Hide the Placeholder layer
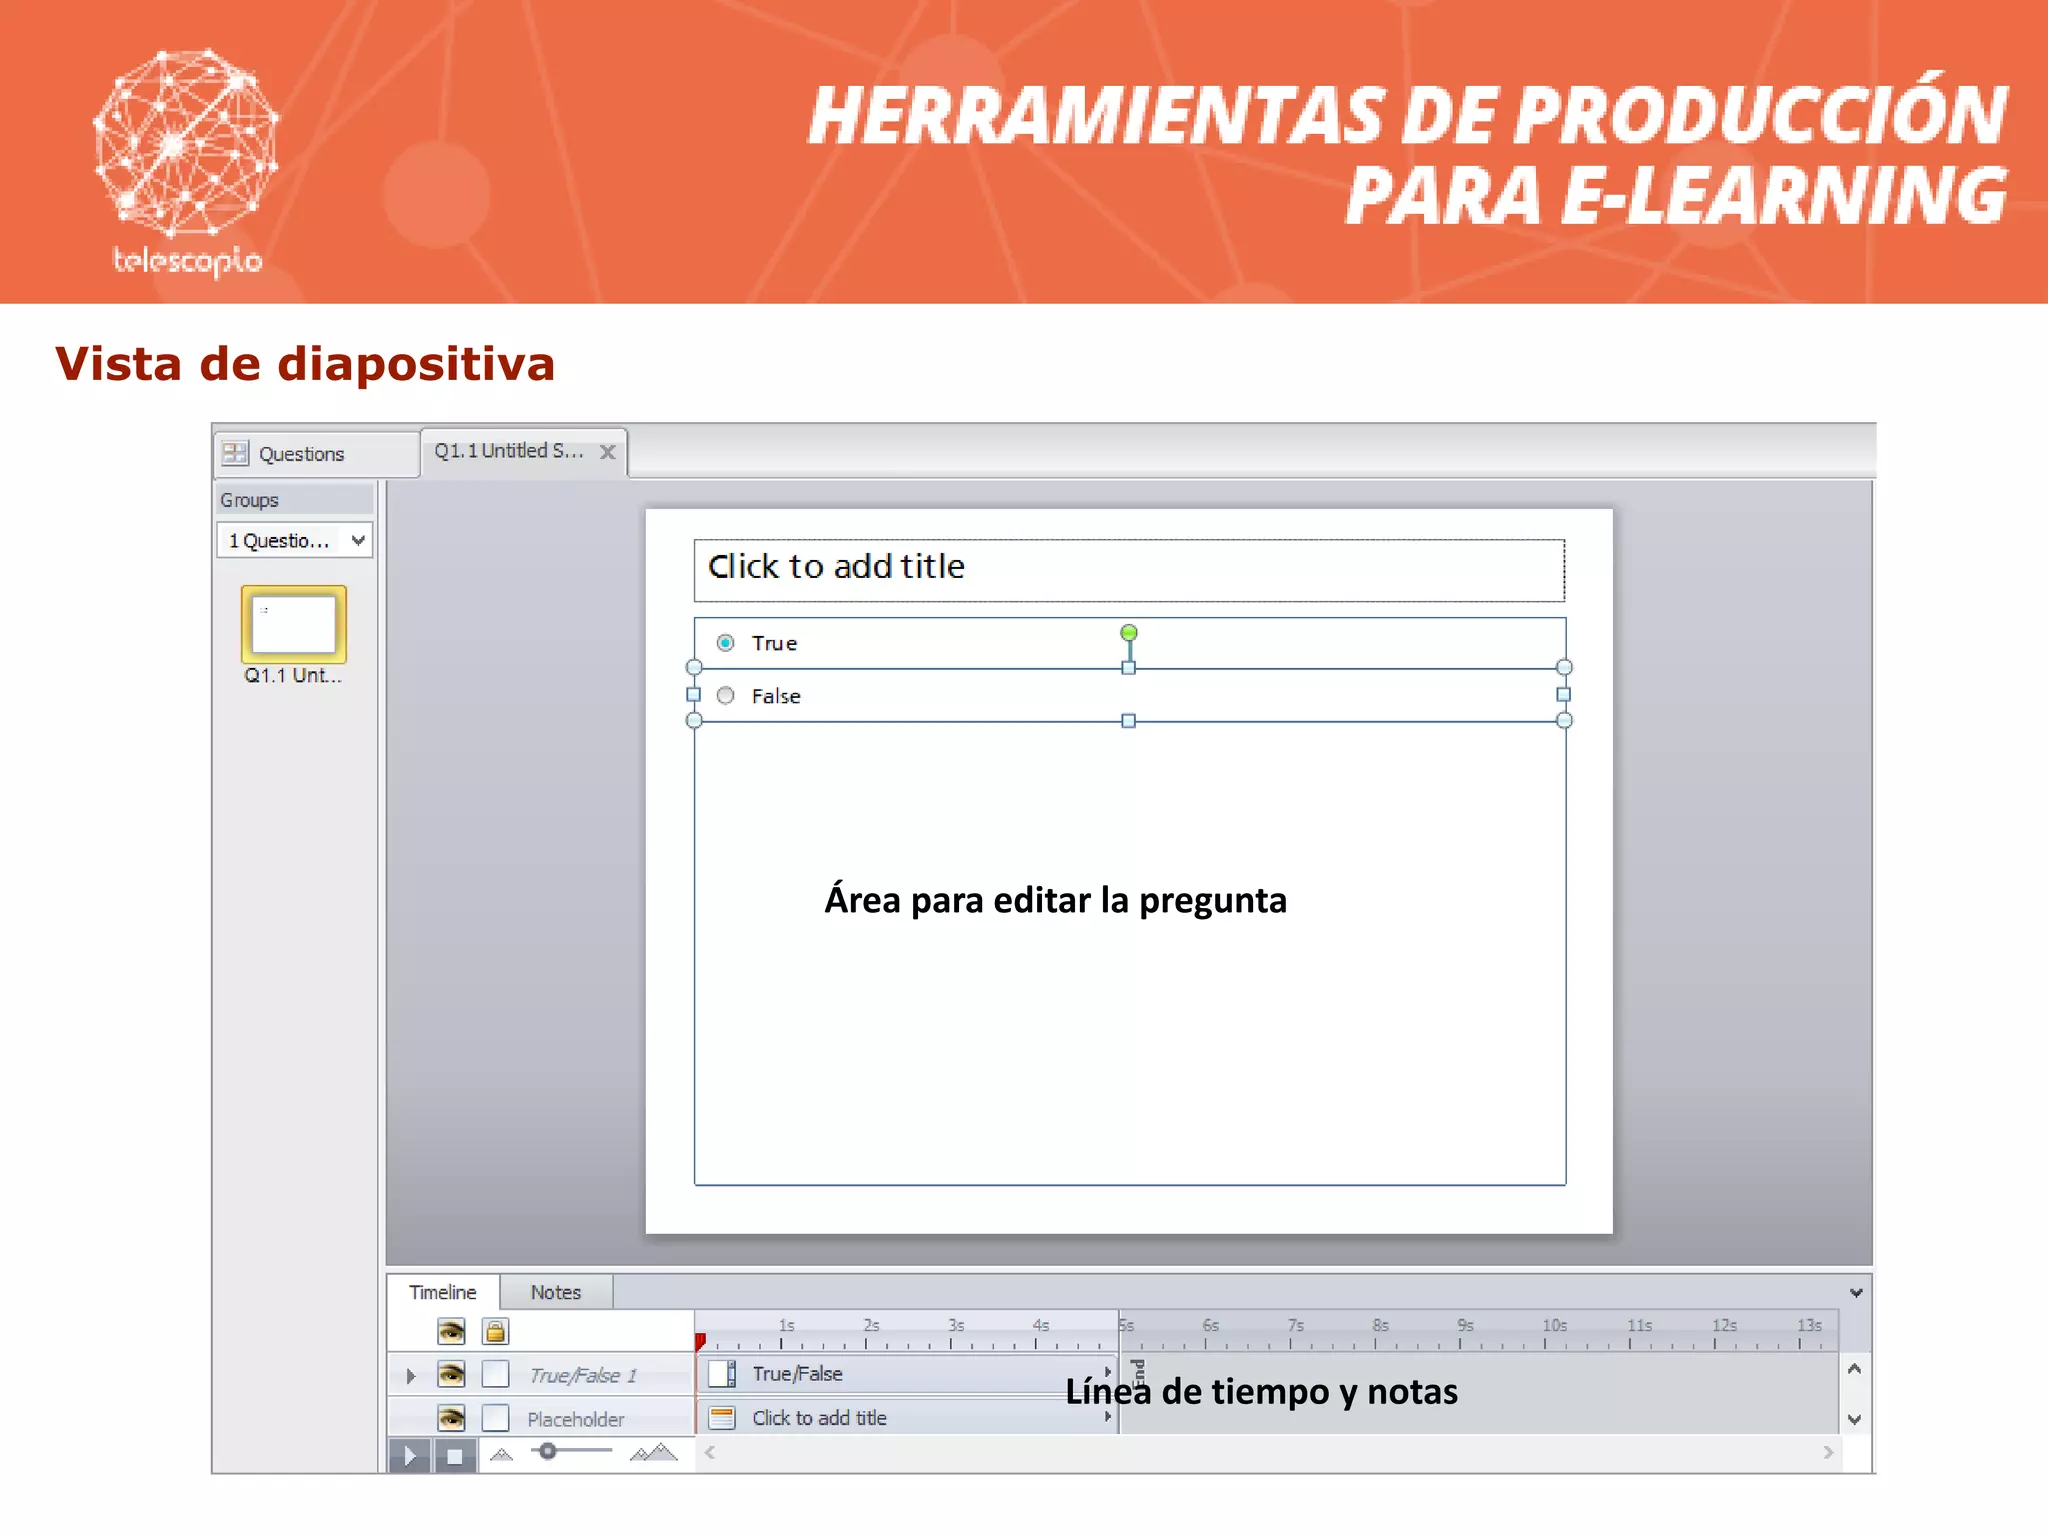This screenshot has height=1536, width=2048. (x=451, y=1418)
